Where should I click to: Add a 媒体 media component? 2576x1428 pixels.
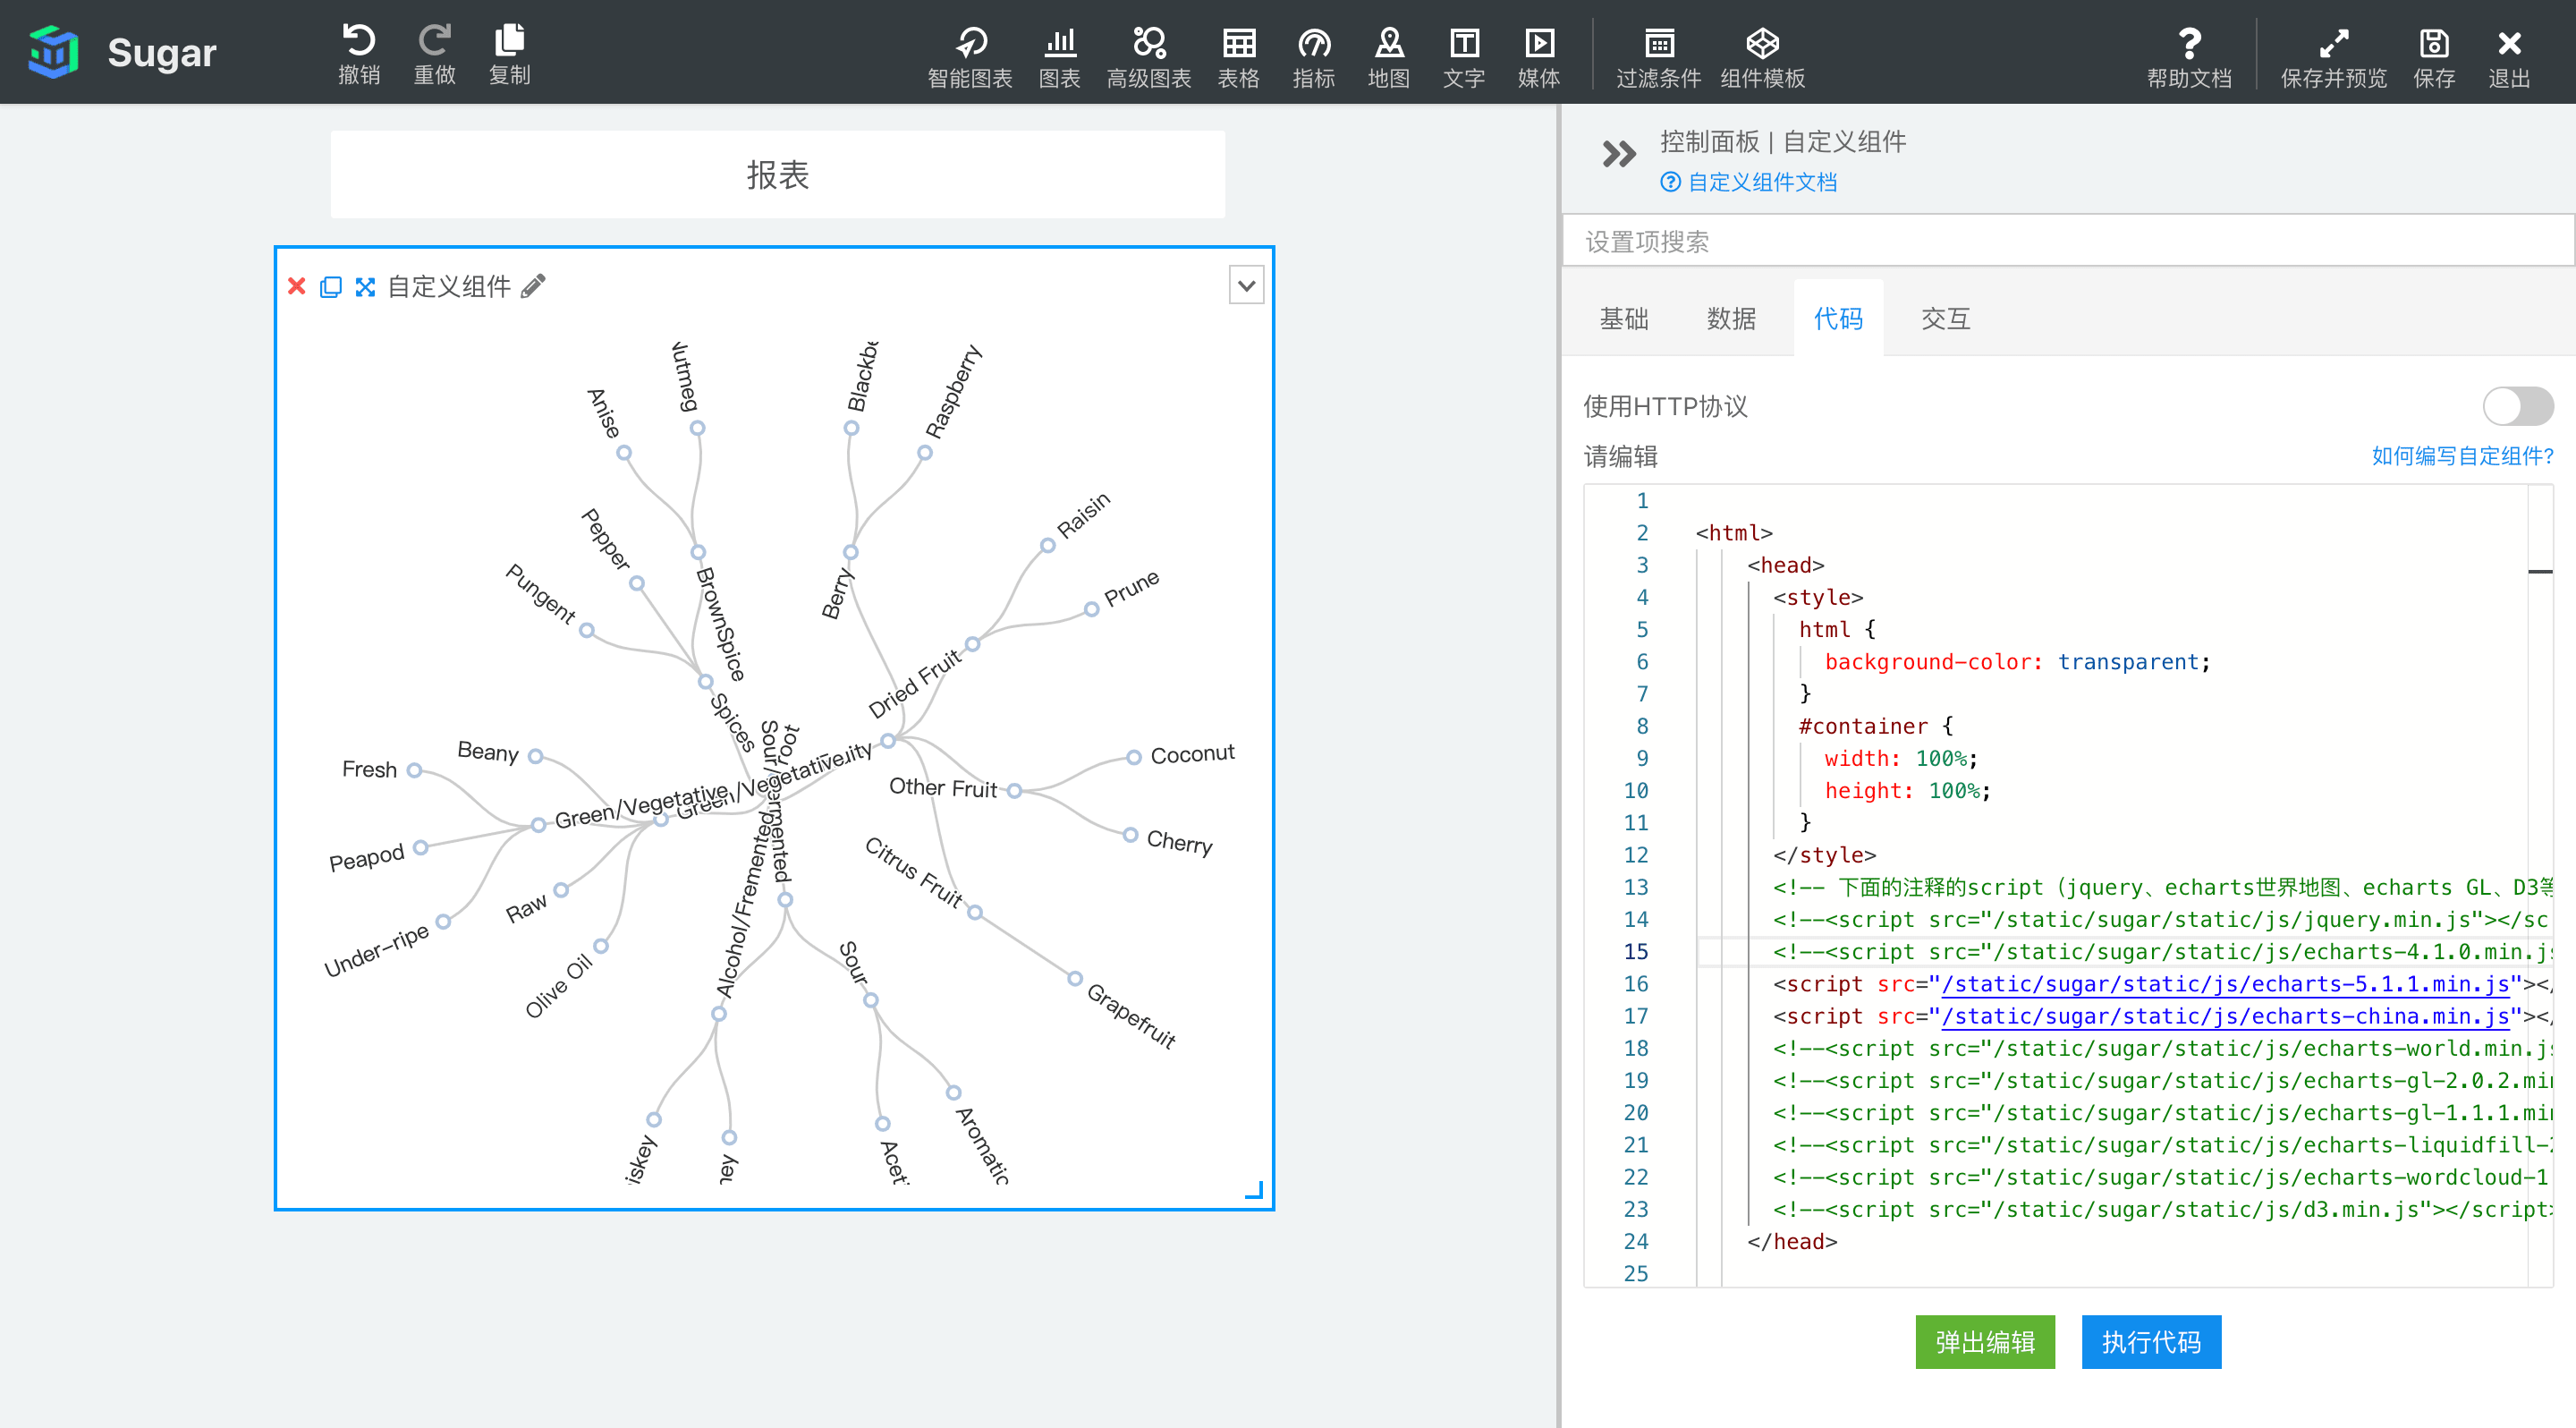click(x=1538, y=57)
